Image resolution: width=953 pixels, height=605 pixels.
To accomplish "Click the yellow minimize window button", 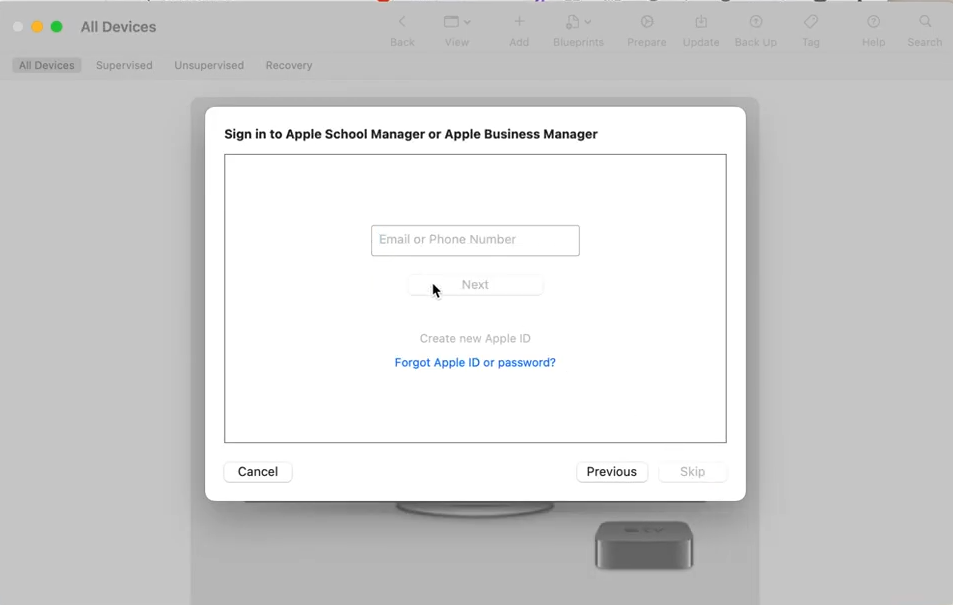I will click(x=37, y=27).
